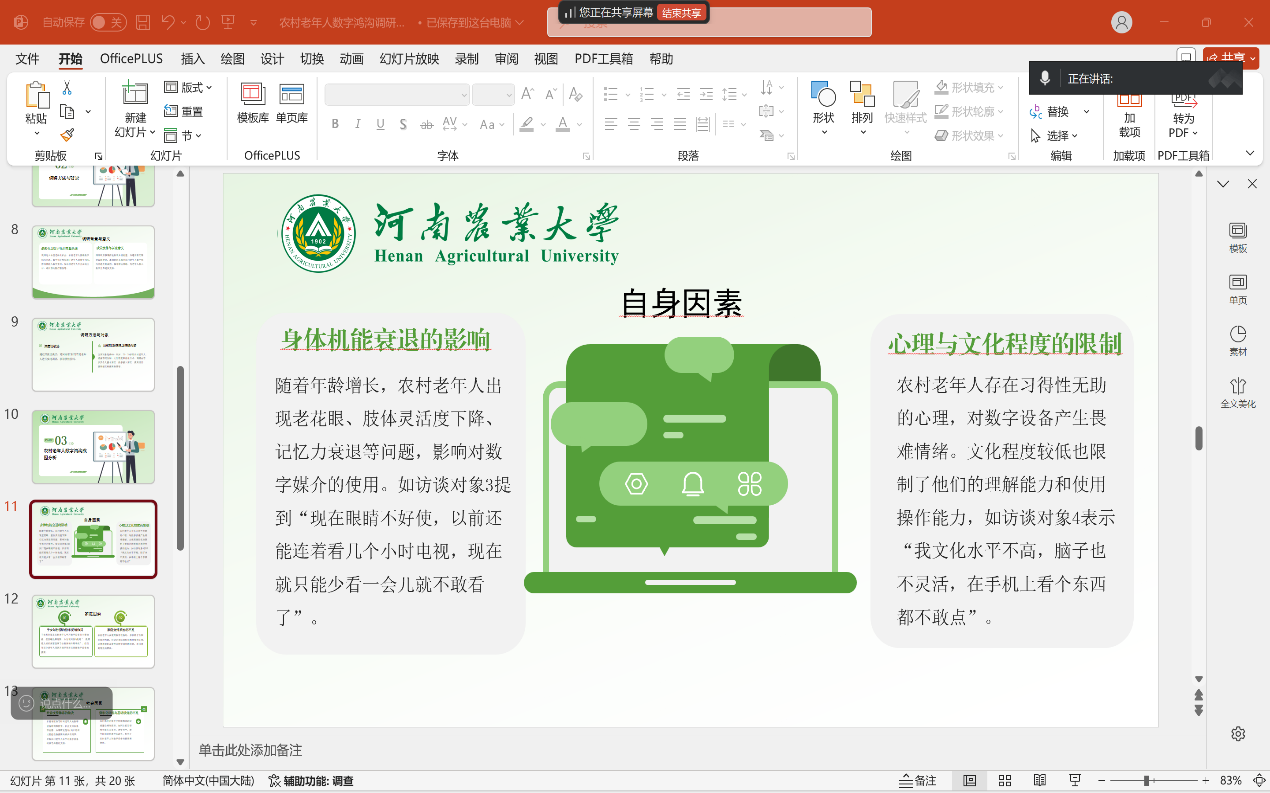Click the zoom slider in status bar

click(1146, 780)
